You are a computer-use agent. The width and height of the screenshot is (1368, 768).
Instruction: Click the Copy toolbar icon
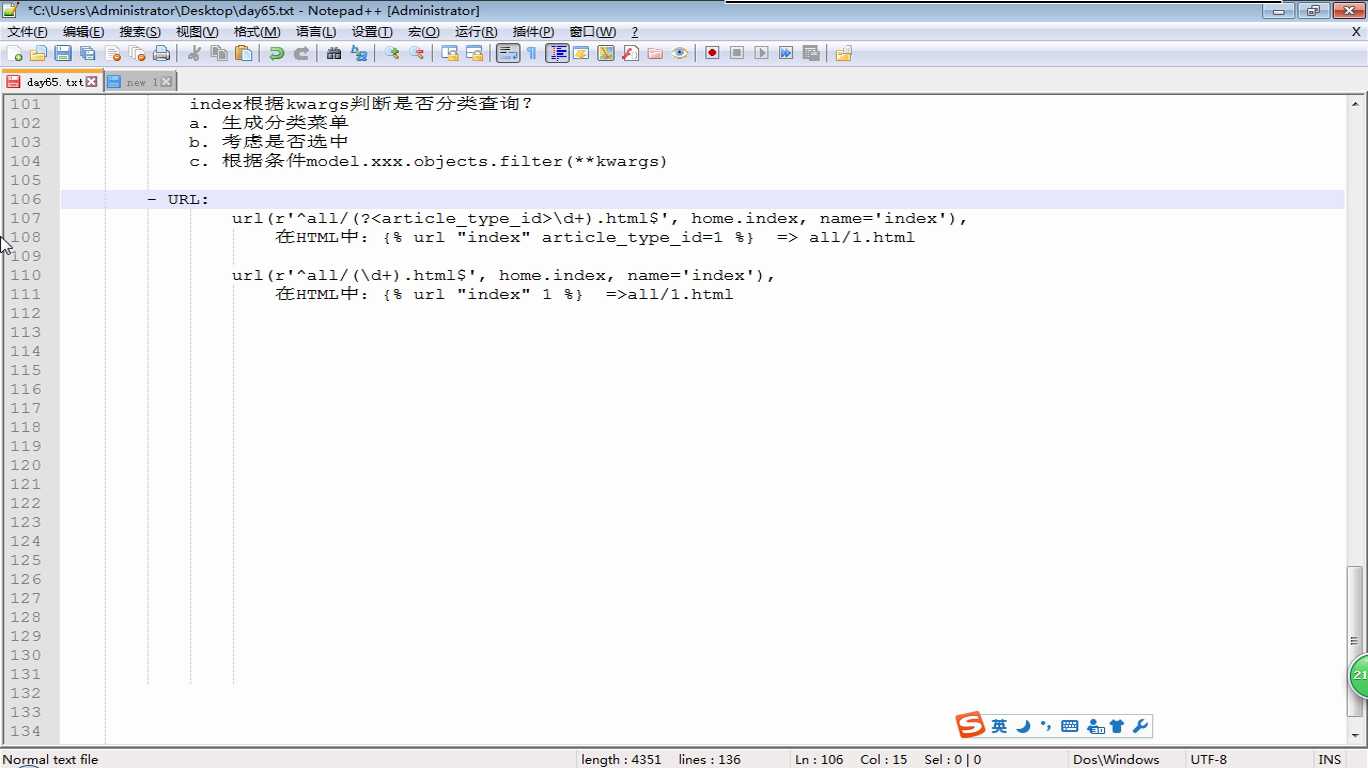[219, 53]
